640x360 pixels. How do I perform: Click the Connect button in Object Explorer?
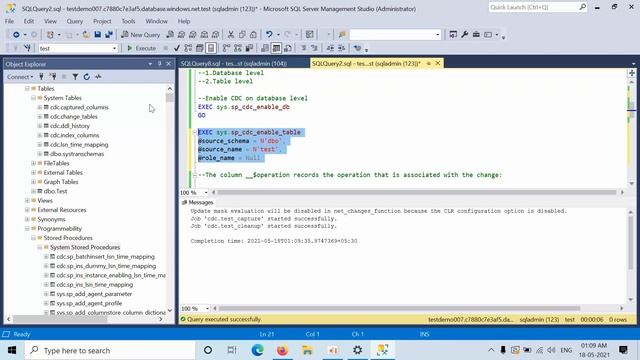(x=19, y=77)
